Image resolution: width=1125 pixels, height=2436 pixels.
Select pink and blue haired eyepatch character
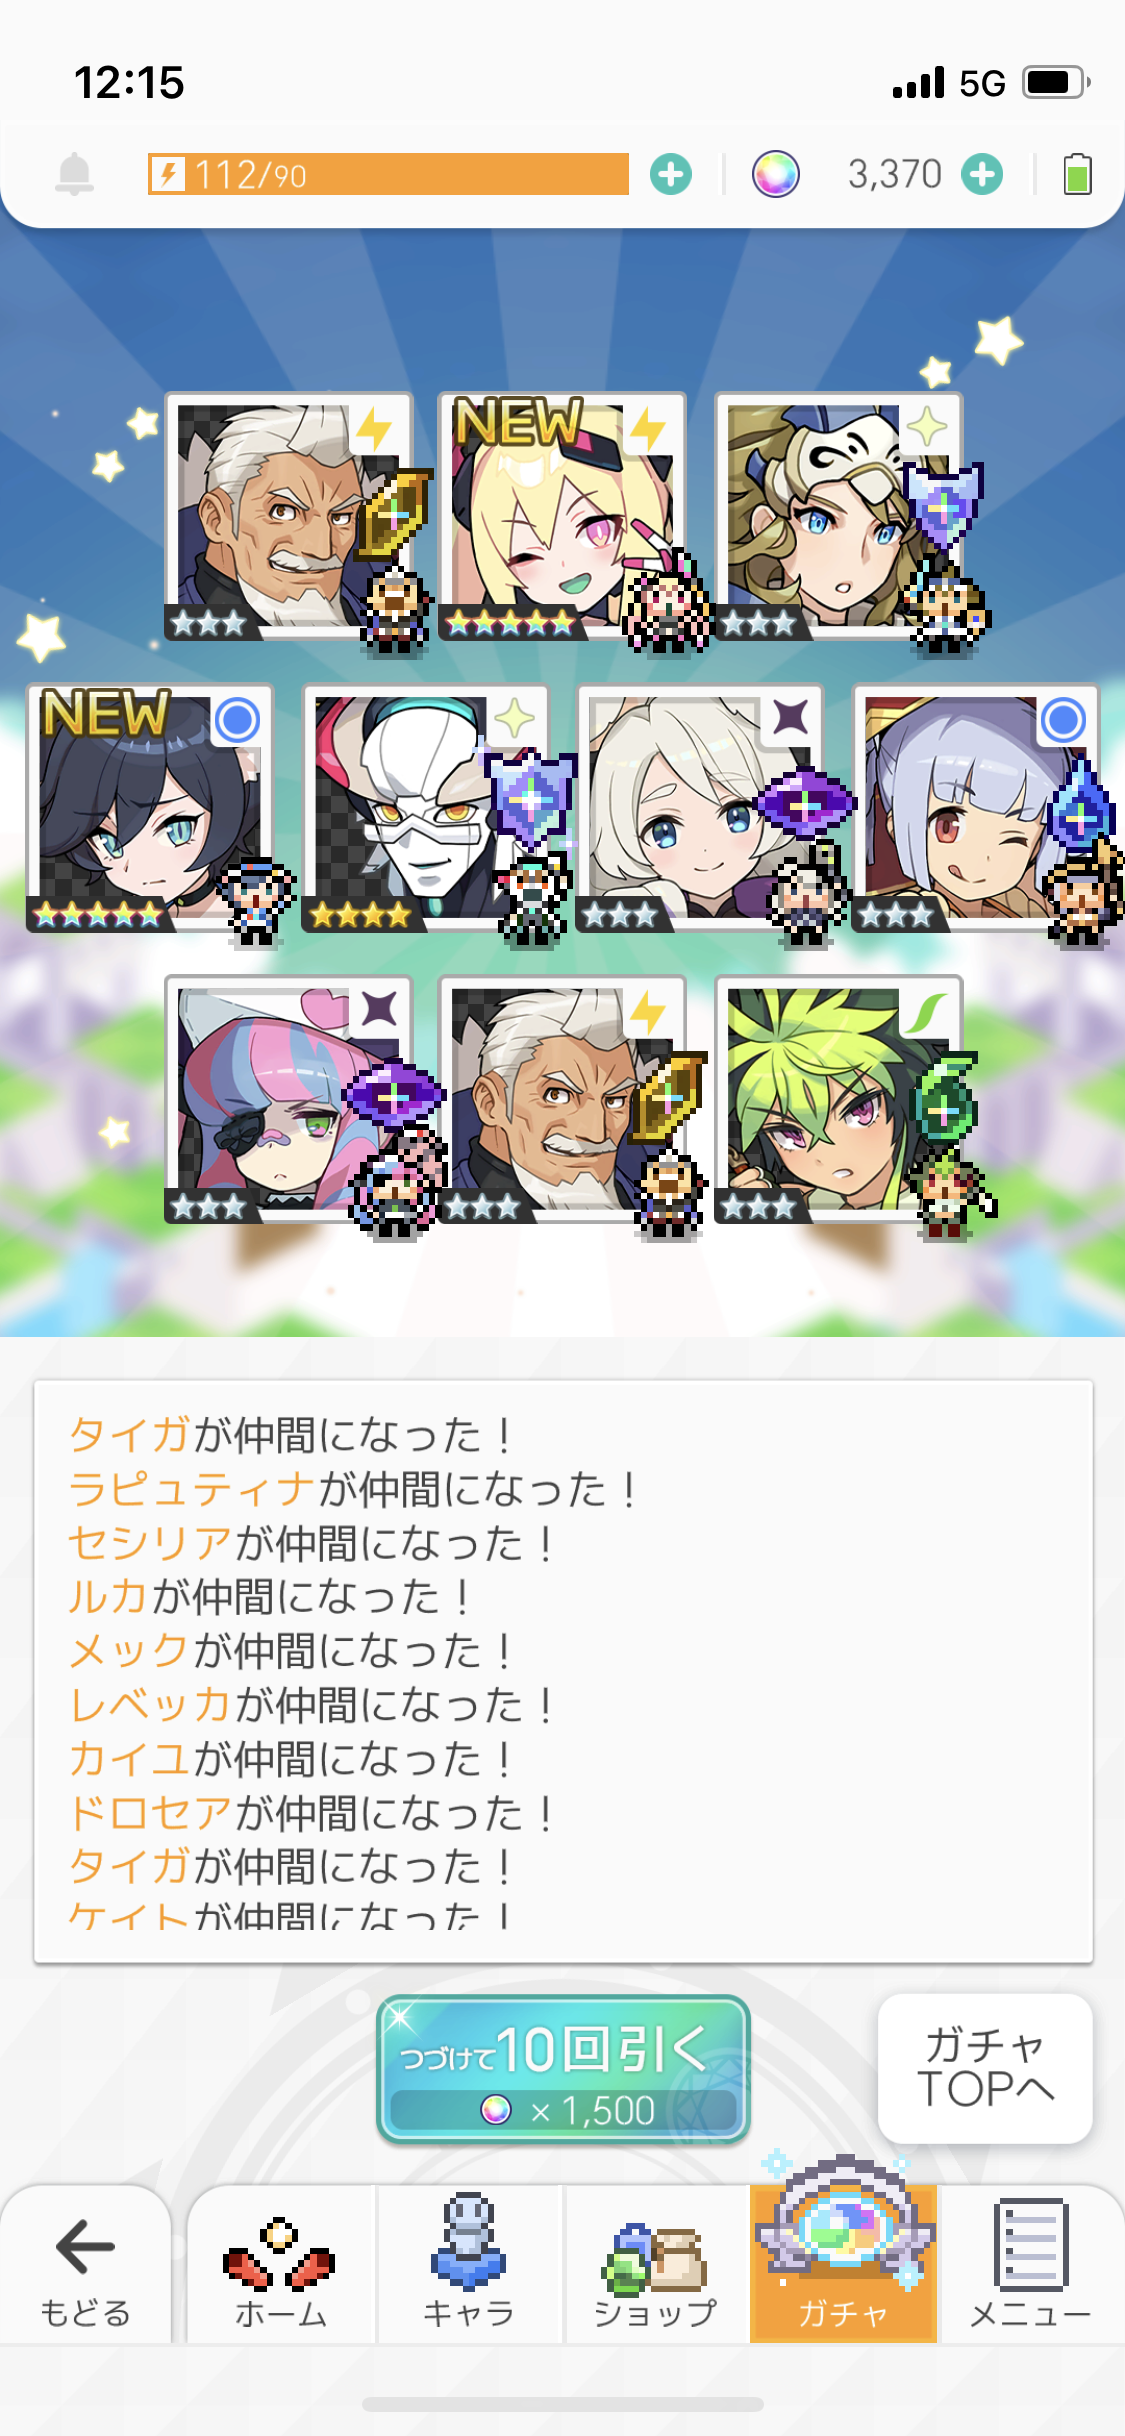[289, 1099]
